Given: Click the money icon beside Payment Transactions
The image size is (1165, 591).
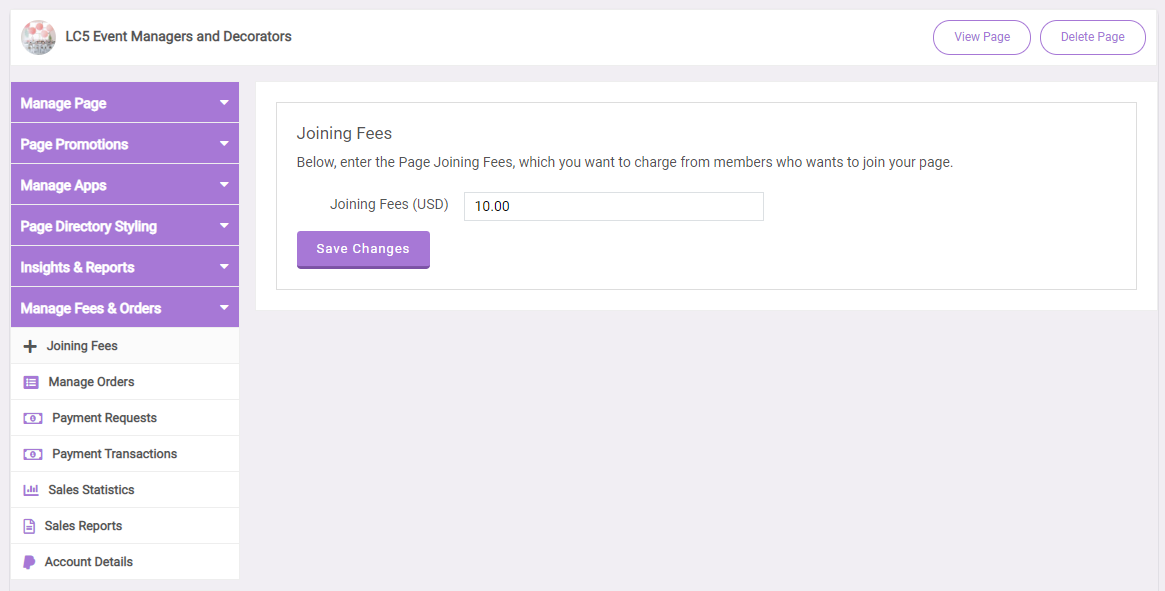Looking at the screenshot, I should coord(33,454).
